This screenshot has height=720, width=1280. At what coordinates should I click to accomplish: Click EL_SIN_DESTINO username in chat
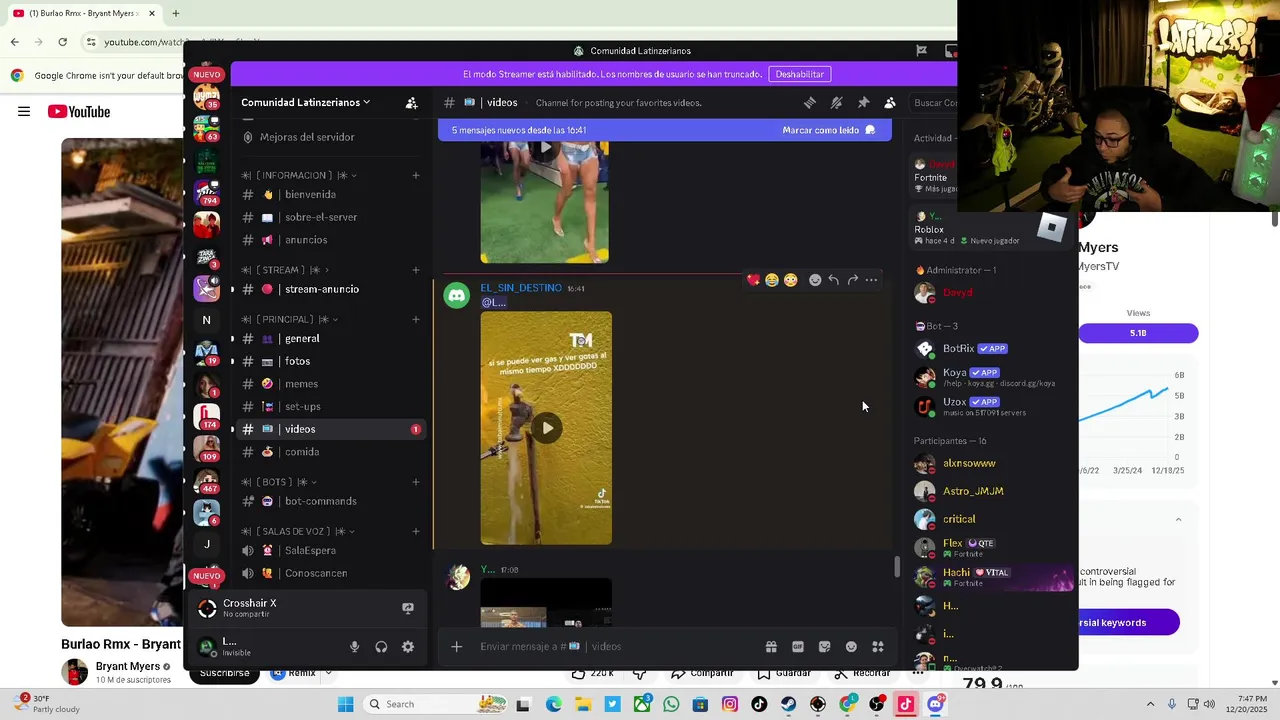[x=521, y=288]
